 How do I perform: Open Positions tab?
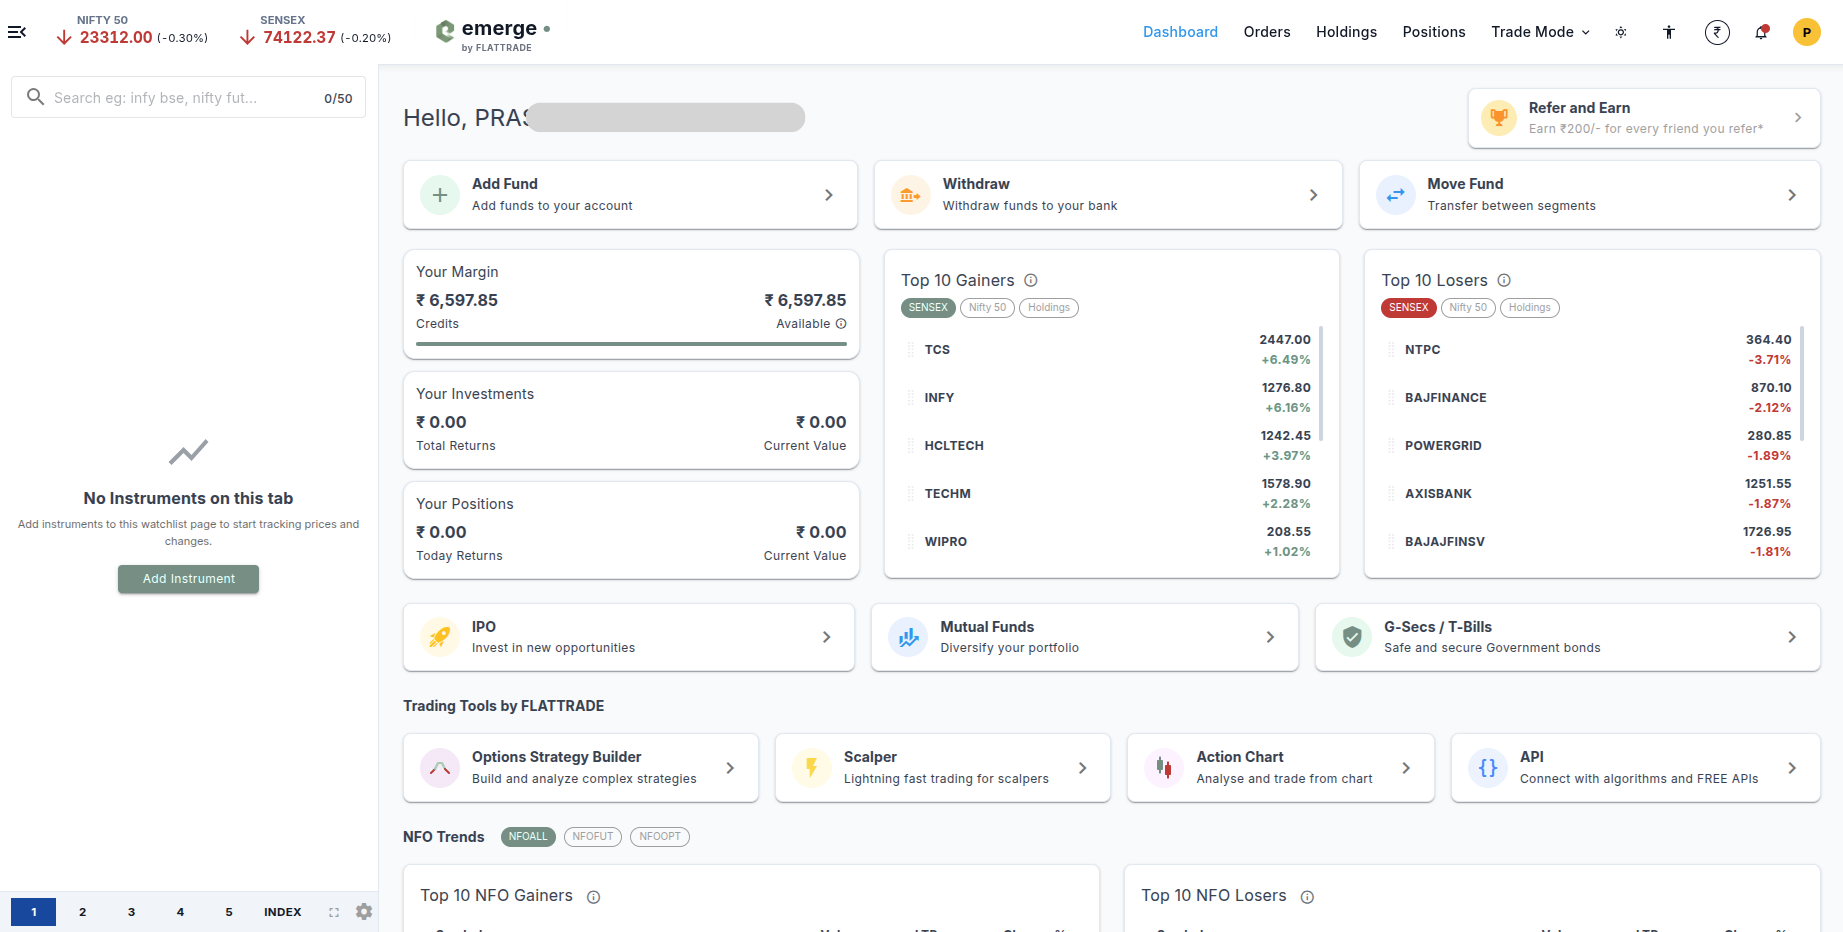click(x=1434, y=32)
